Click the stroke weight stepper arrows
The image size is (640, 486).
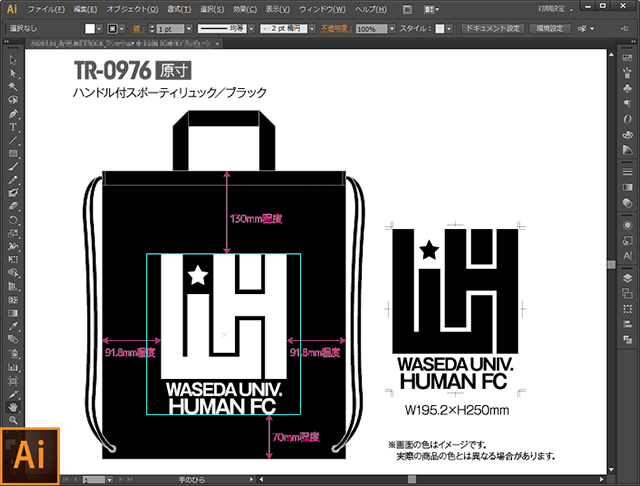pyautogui.click(x=152, y=29)
